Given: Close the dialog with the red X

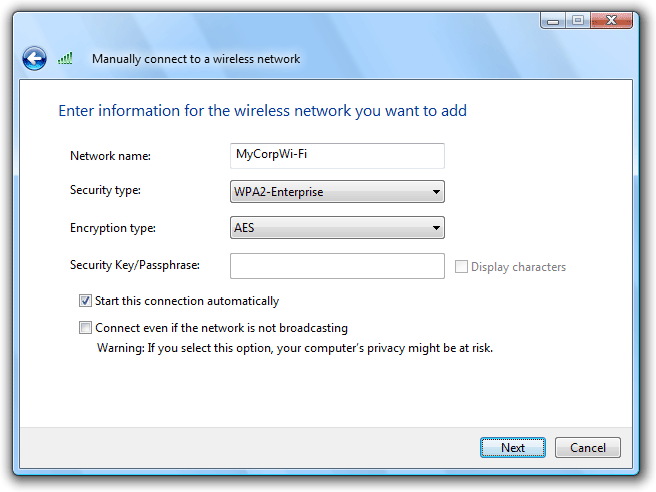Looking at the screenshot, I should (611, 20).
